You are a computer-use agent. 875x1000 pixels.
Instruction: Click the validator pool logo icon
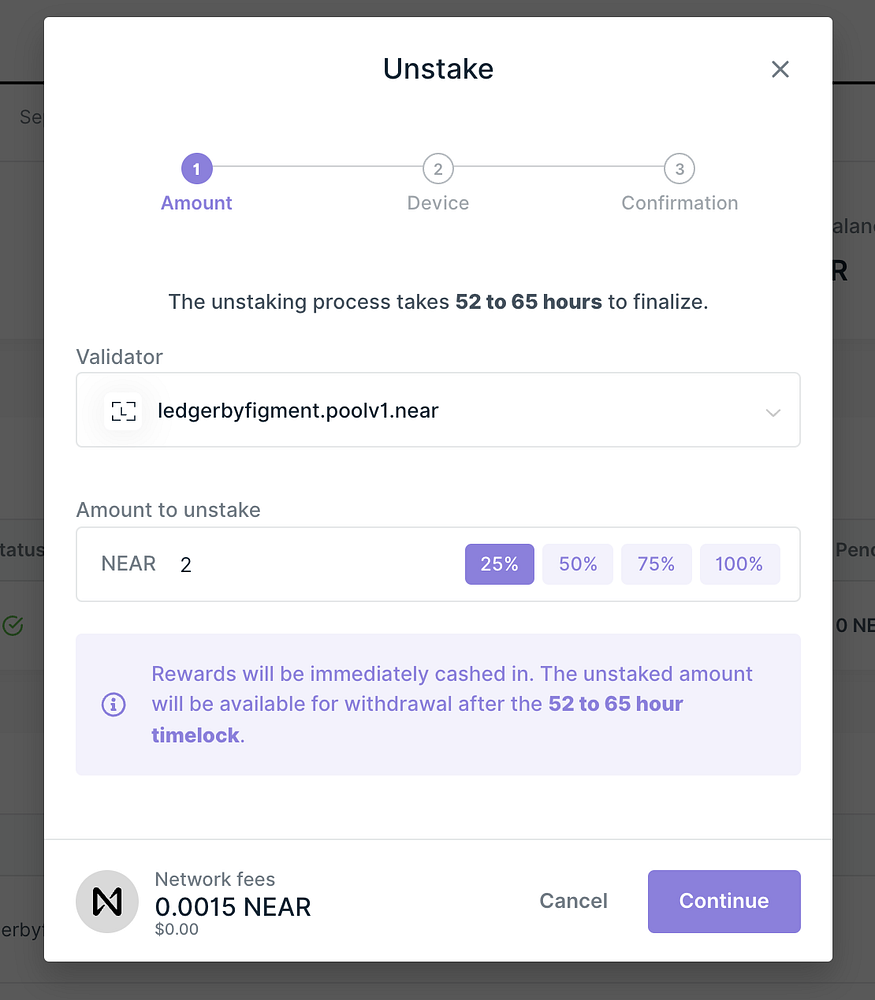[x=123, y=410]
